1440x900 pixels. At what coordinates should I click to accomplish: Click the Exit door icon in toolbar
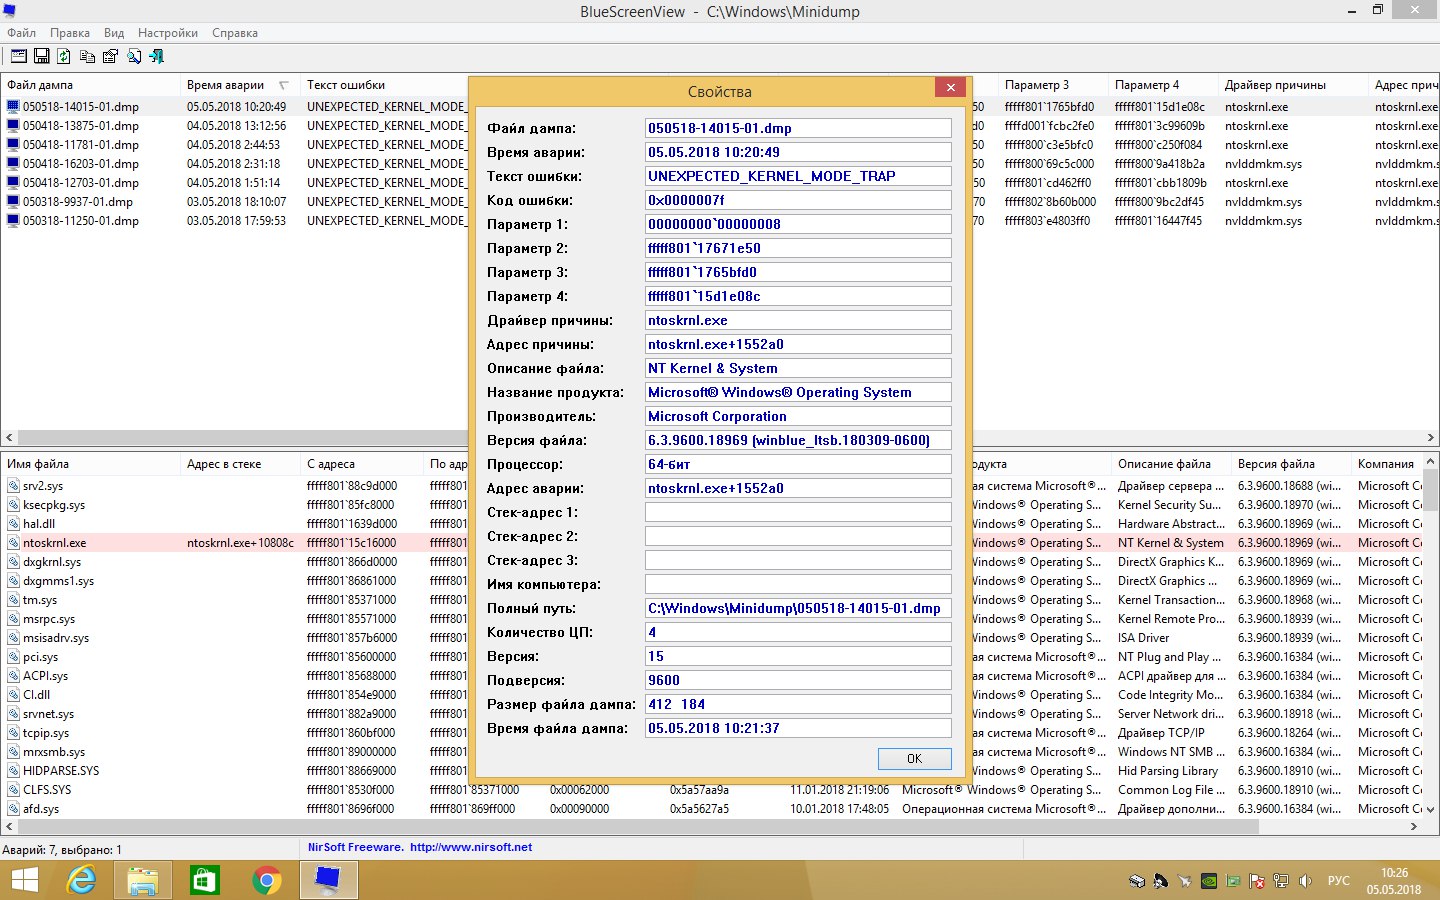pyautogui.click(x=156, y=56)
